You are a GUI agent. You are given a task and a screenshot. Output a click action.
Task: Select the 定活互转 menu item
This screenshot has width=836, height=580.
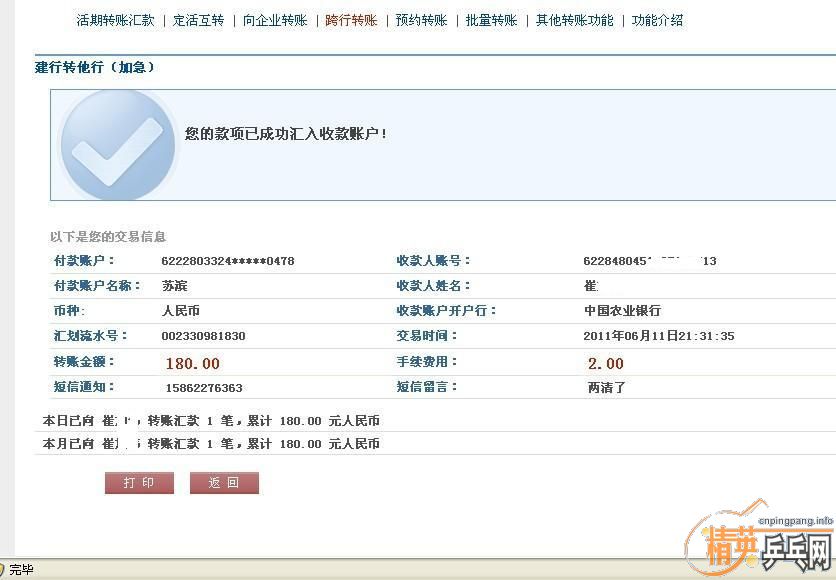pos(198,20)
